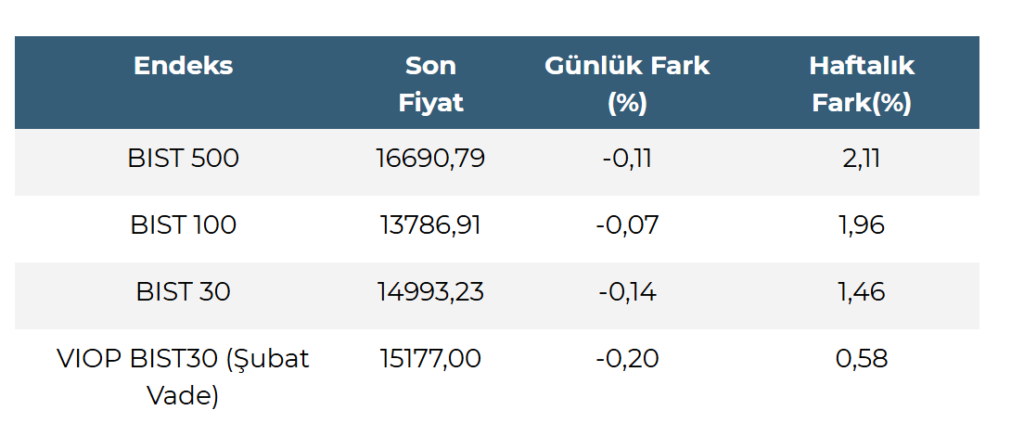Click the daily change -0,20
Viewport: 1024px width, 423px height.
click(x=627, y=358)
